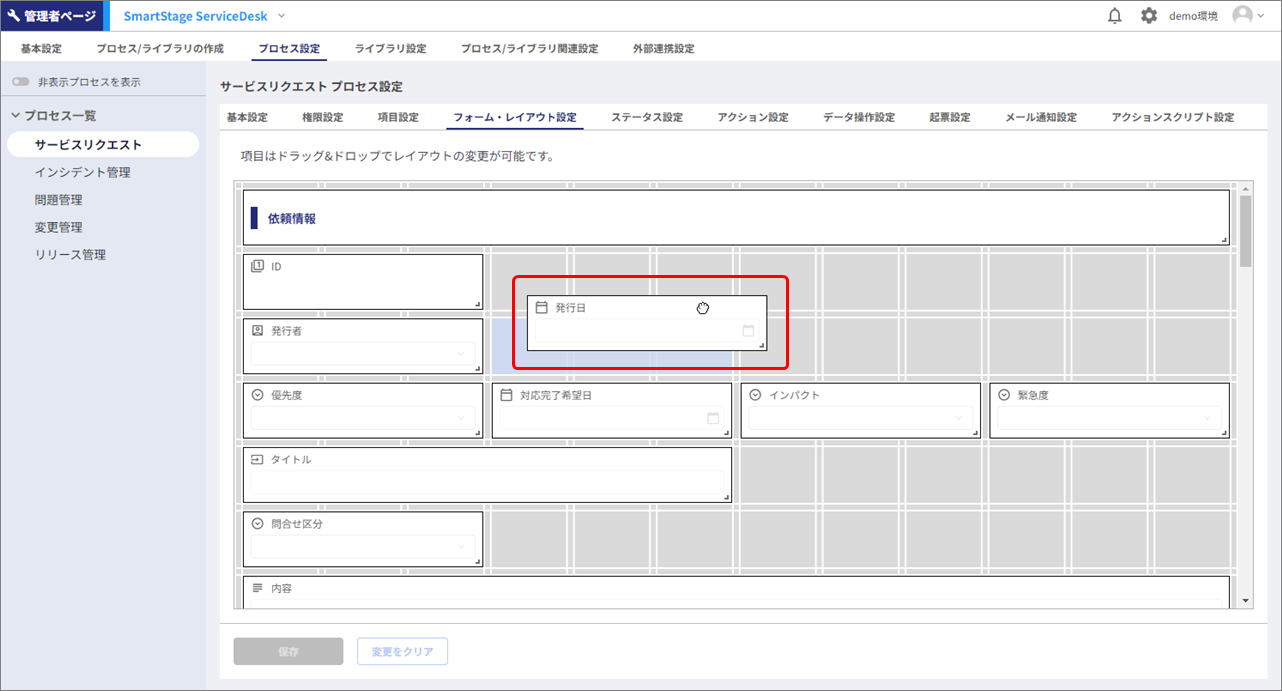Image resolution: width=1282 pixels, height=691 pixels.
Task: Click the notification bell icon
Action: coord(1115,16)
